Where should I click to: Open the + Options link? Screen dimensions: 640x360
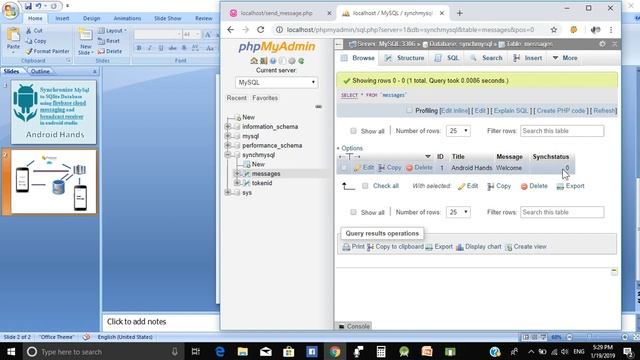pyautogui.click(x=350, y=148)
